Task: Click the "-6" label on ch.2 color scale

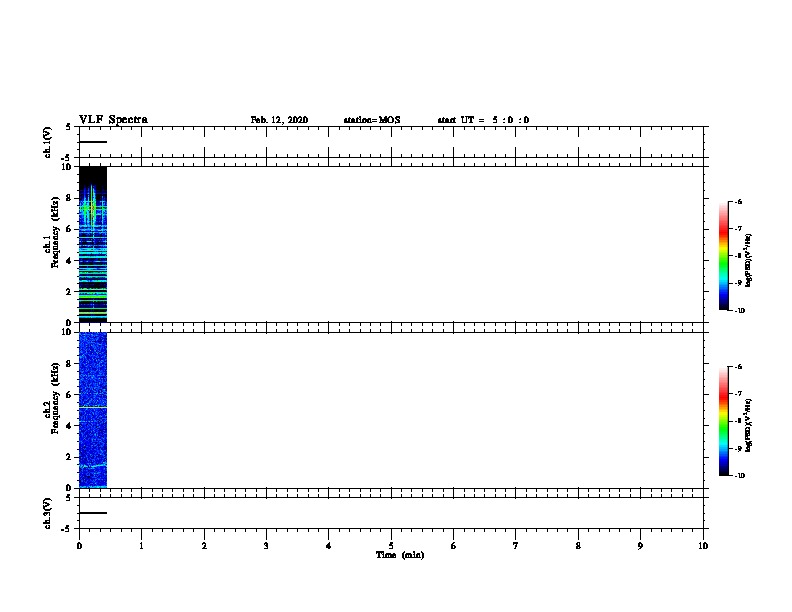Action: click(738, 367)
